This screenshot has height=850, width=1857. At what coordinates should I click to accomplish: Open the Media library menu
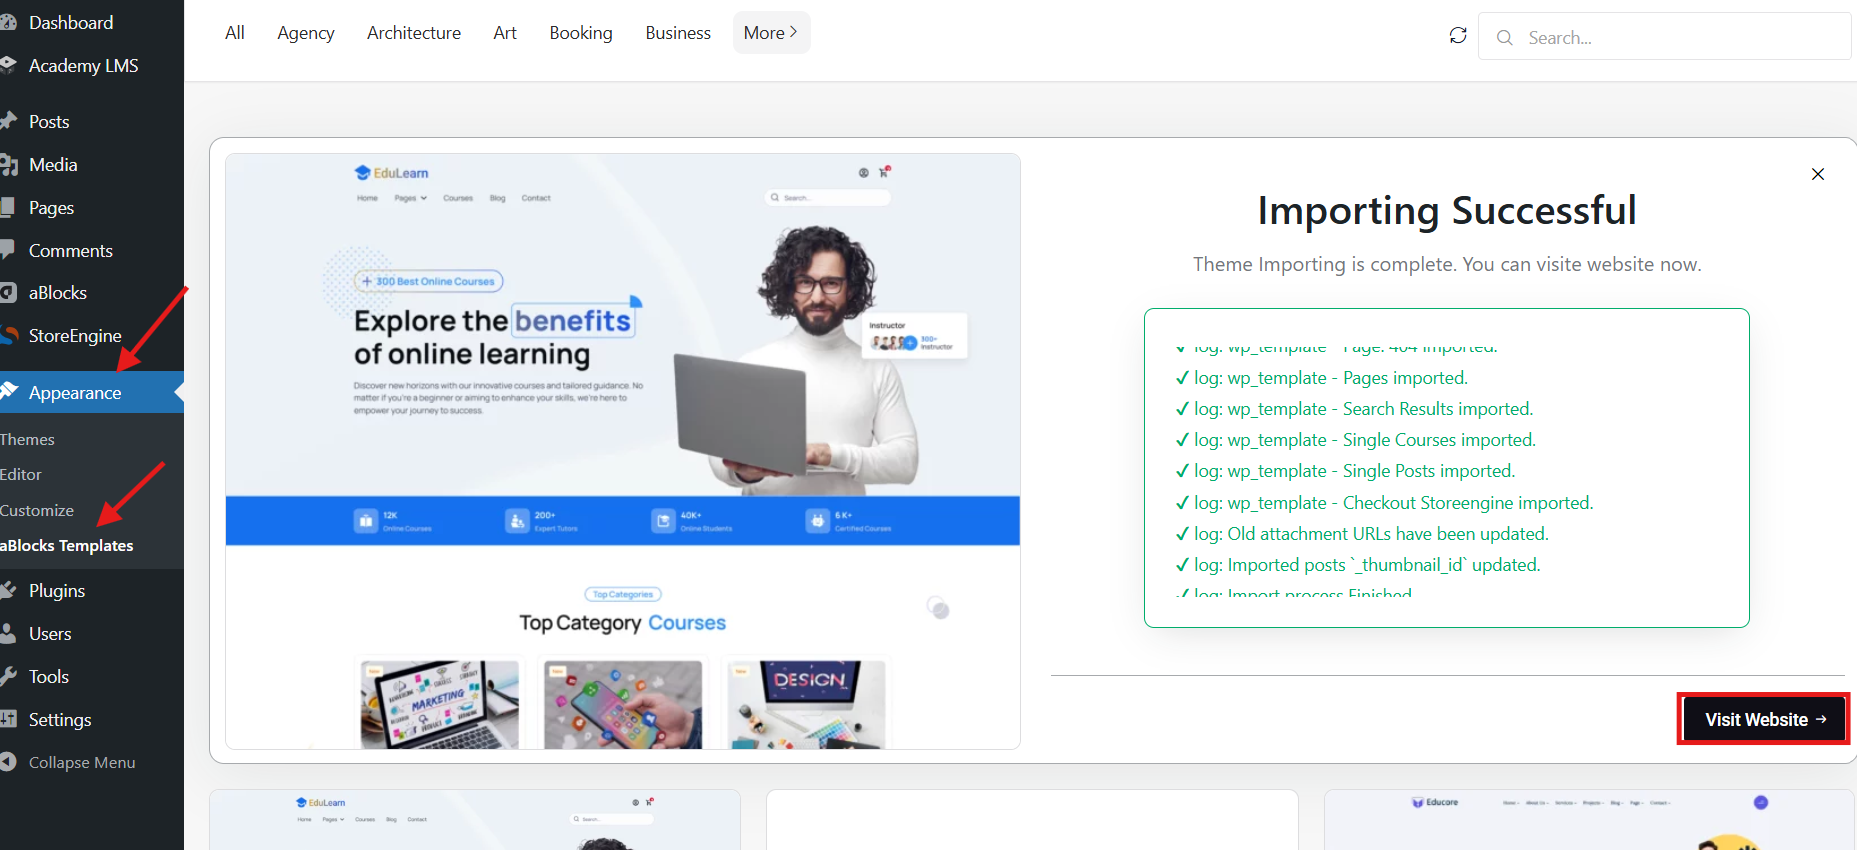click(53, 165)
